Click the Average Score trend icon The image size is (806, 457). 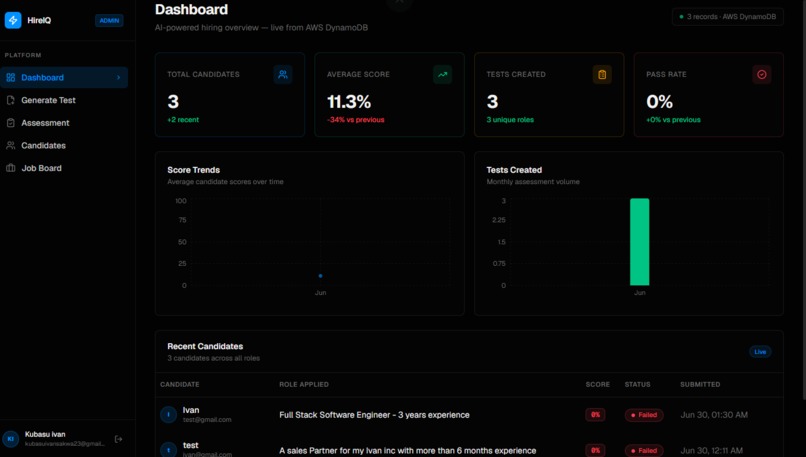pos(442,75)
